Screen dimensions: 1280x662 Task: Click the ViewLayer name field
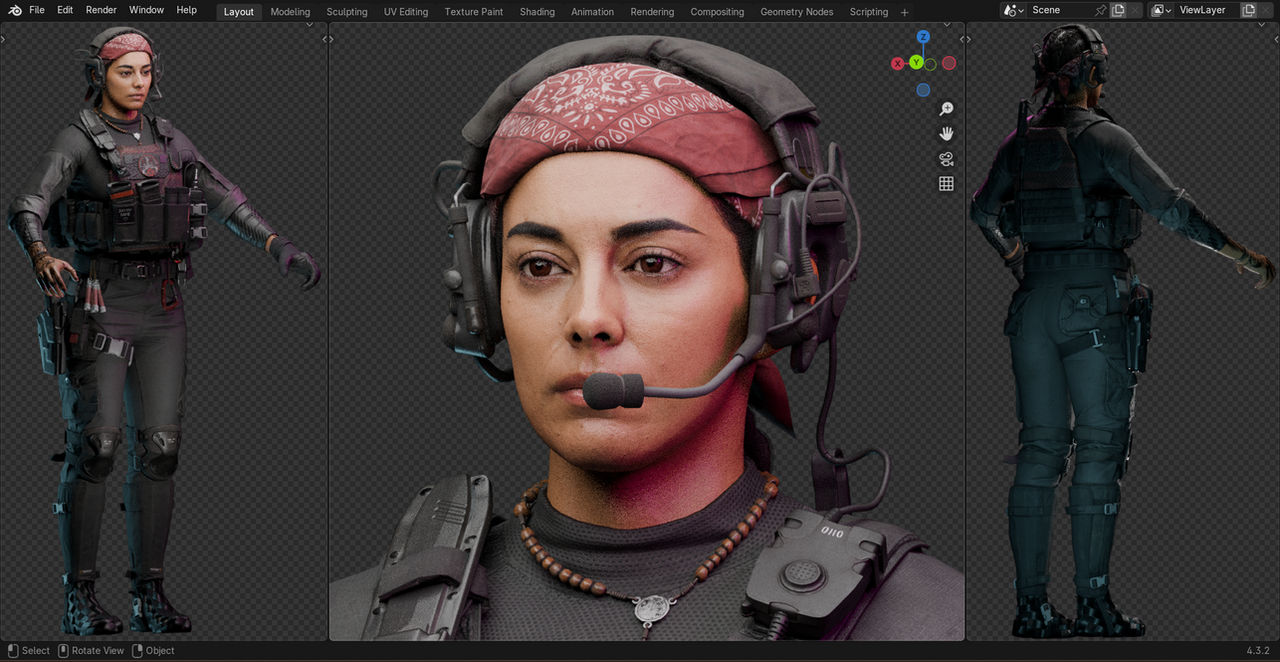(1207, 10)
